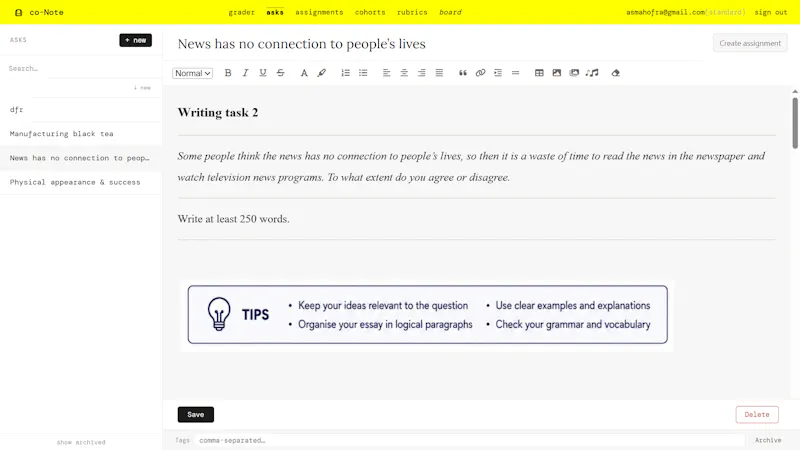Apply italic formatting

(245, 73)
